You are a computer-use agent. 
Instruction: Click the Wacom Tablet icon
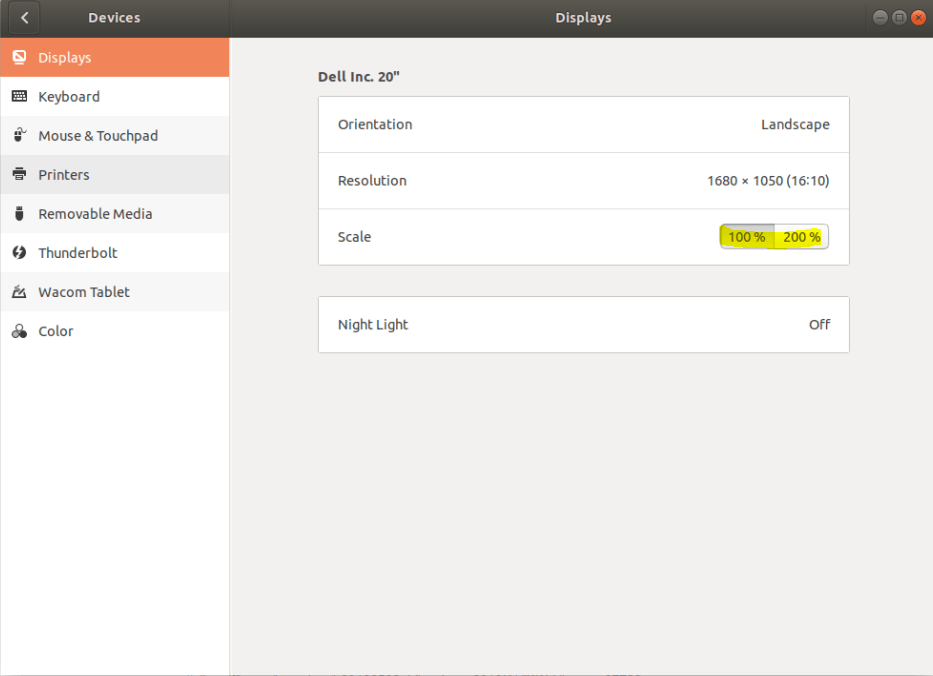(x=18, y=291)
